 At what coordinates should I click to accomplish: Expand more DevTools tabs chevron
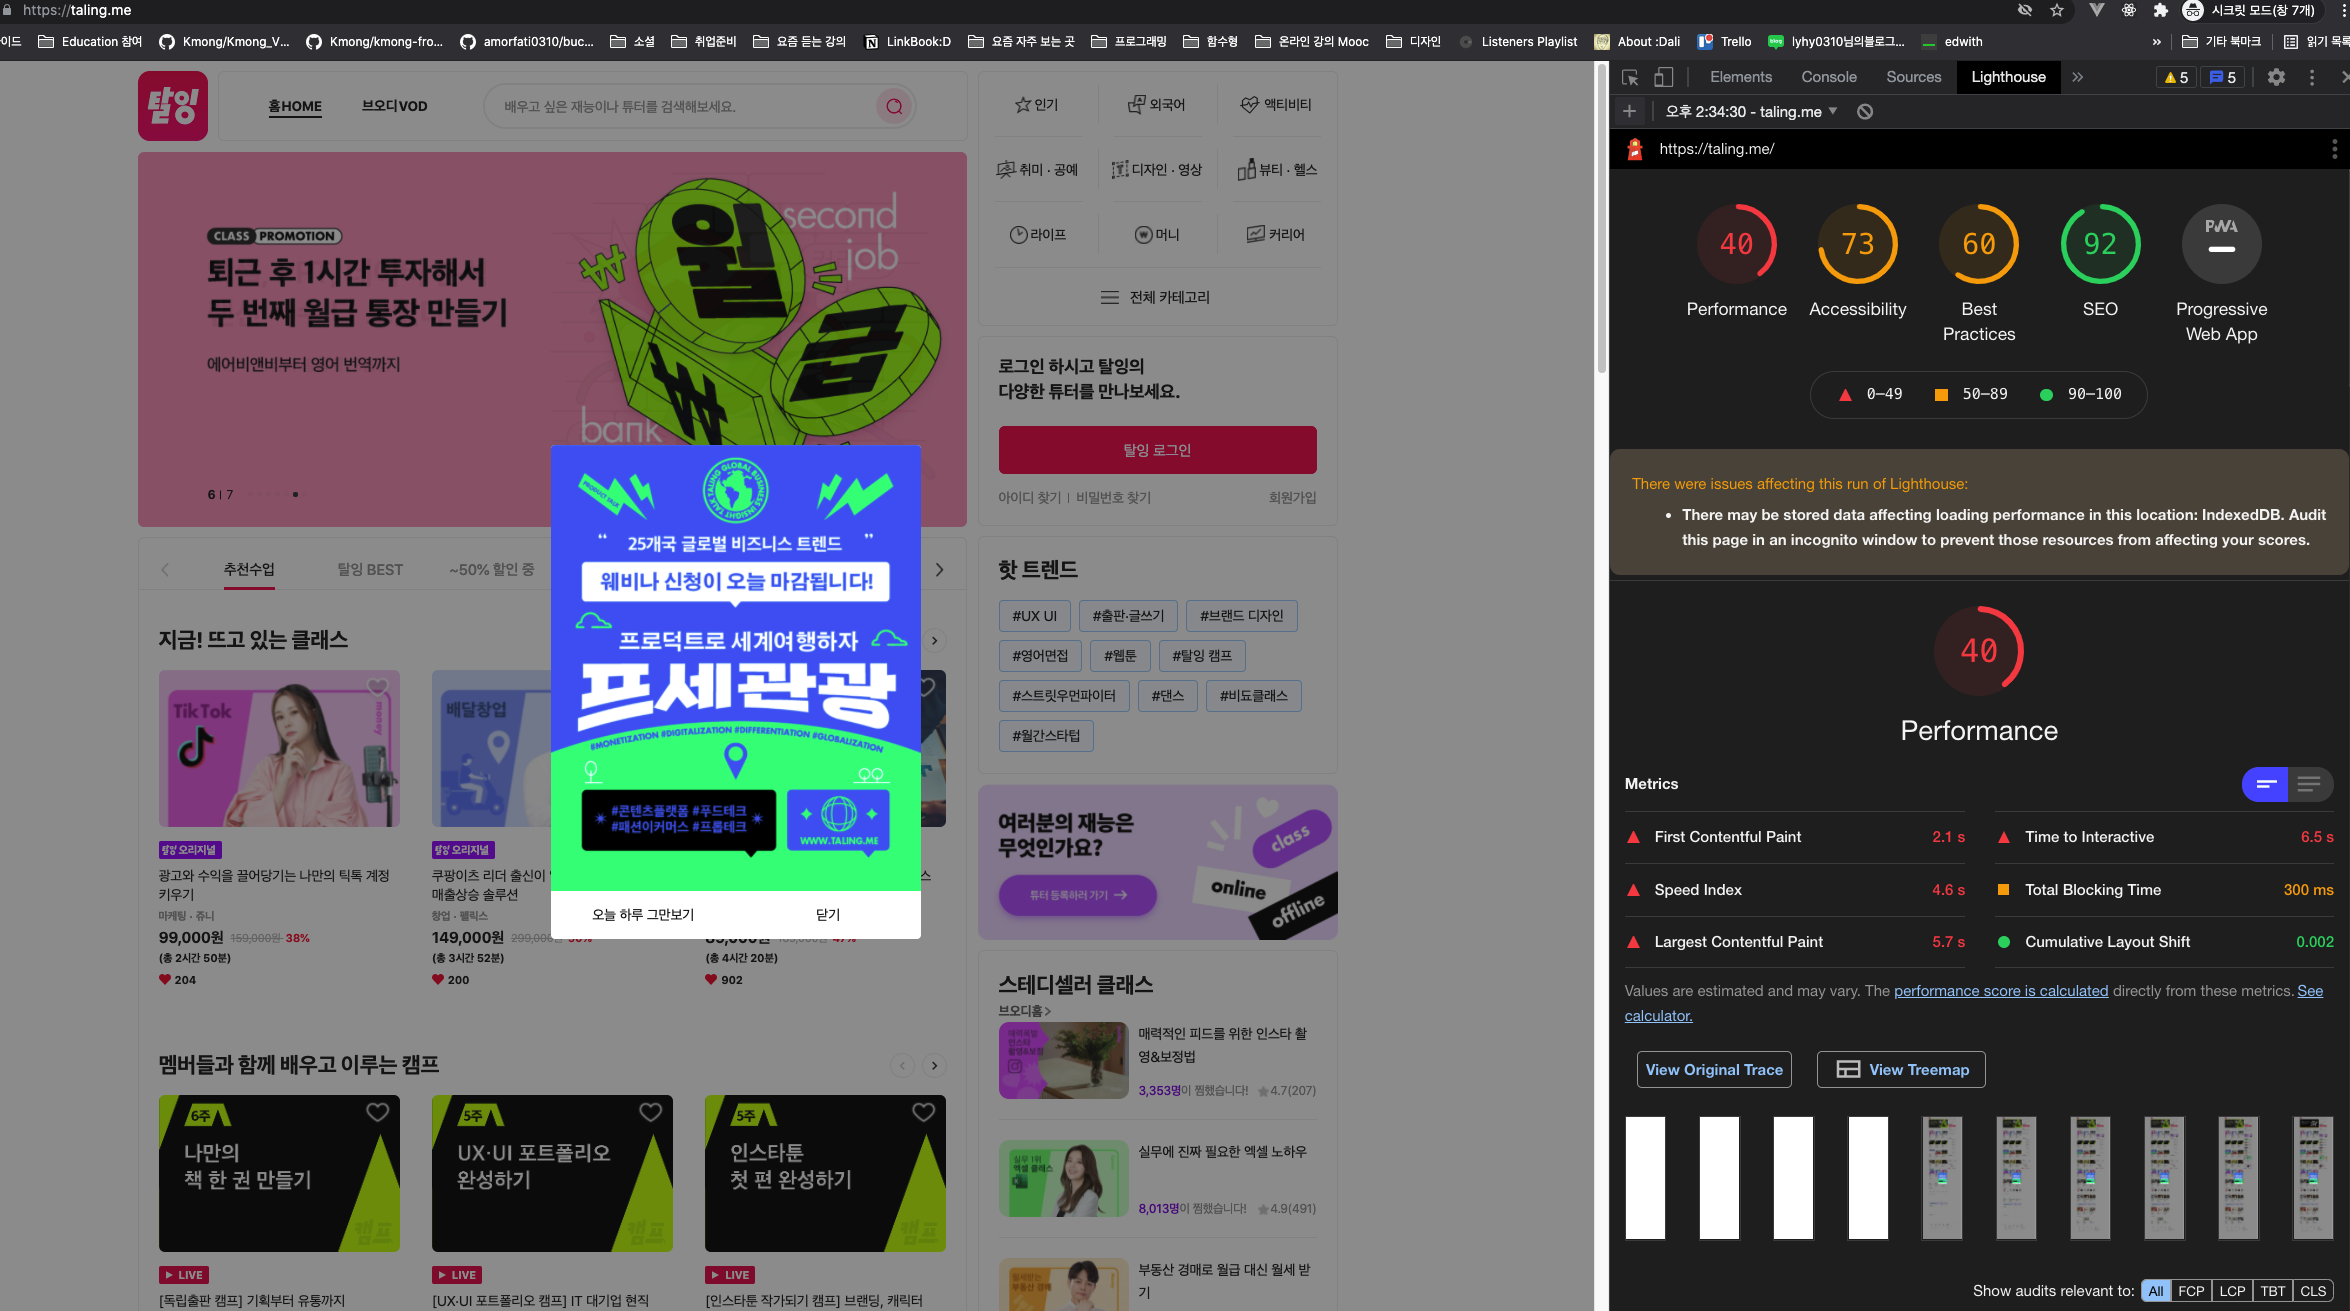[x=2078, y=77]
